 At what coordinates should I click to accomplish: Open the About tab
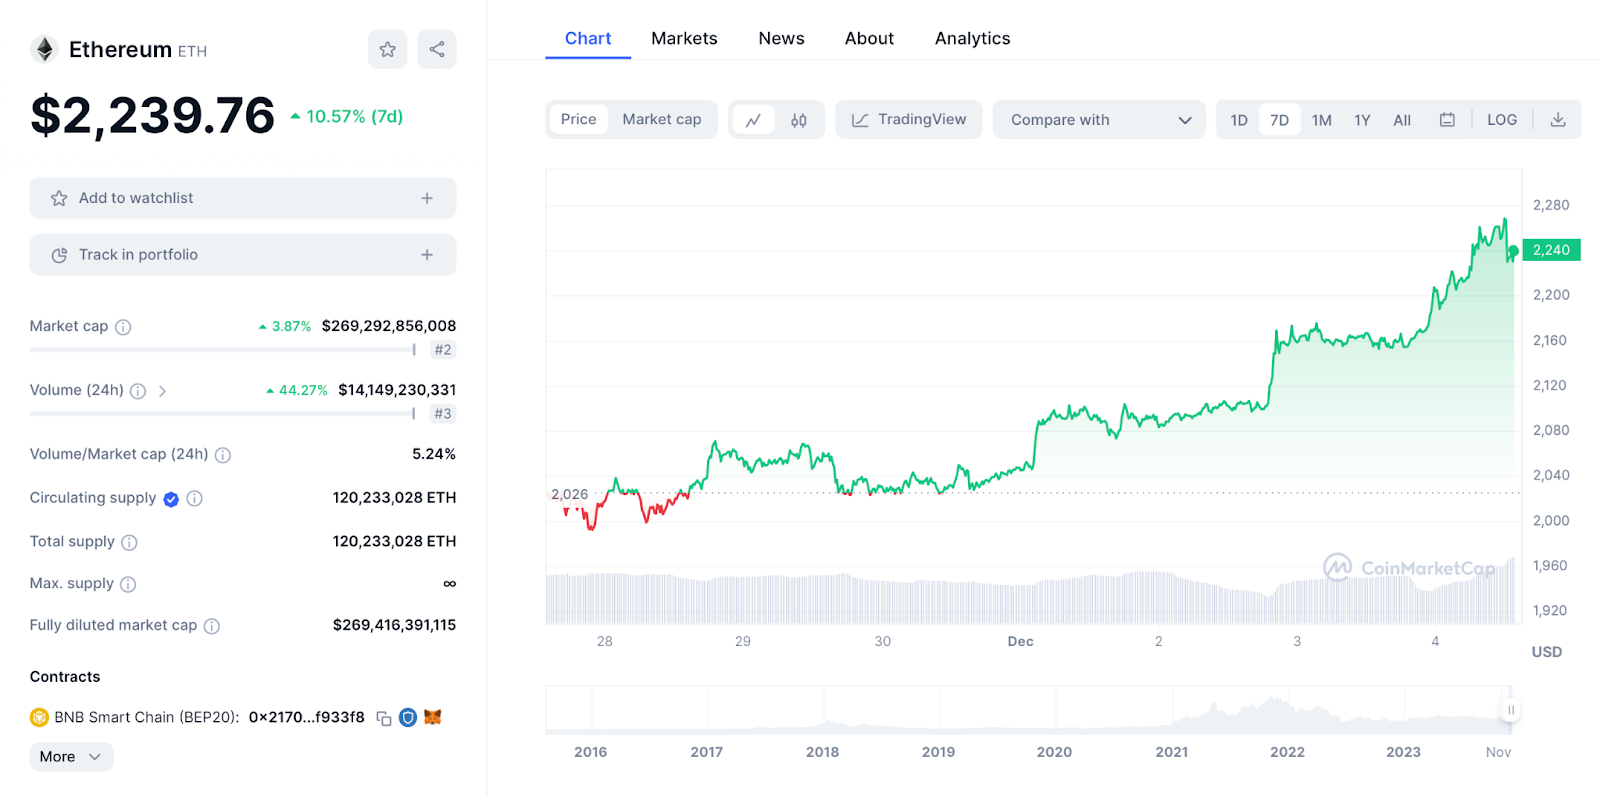[869, 38]
